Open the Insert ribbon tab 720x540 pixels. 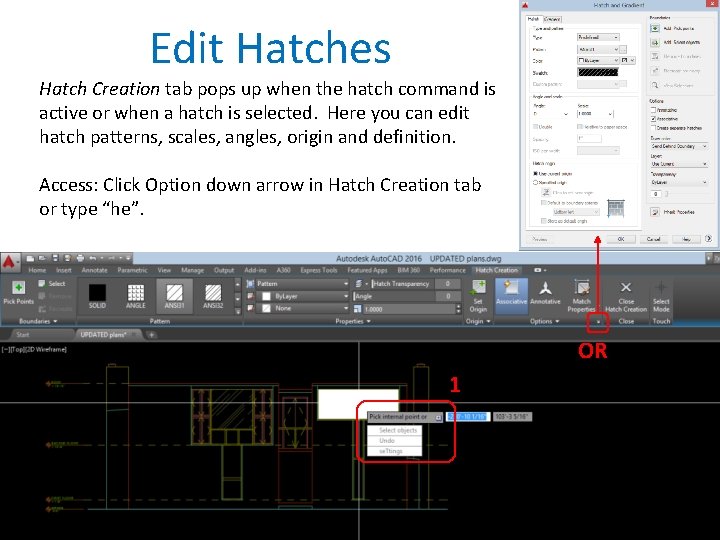64,270
